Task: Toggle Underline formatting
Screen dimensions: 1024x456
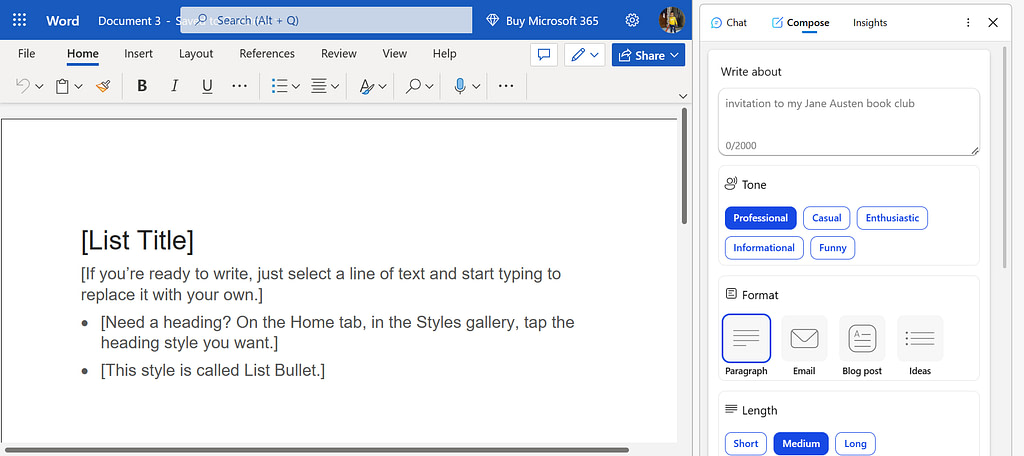Action: click(207, 86)
